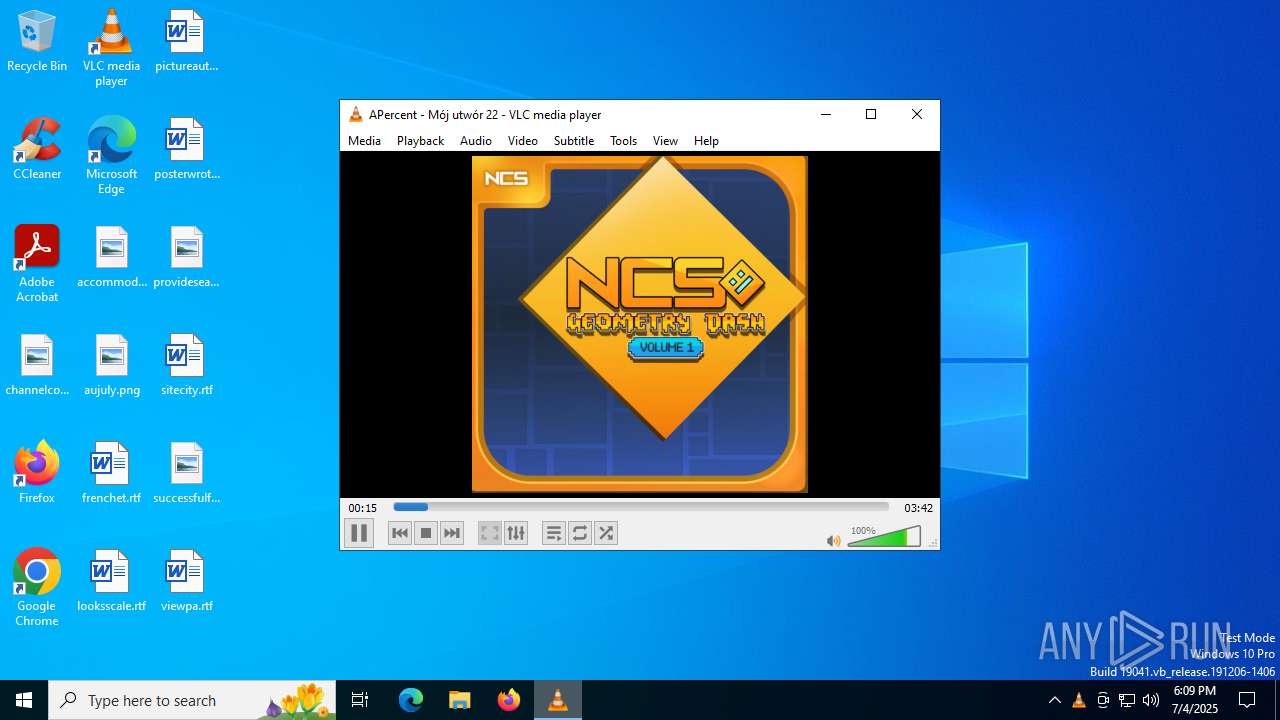Select the accommod... image file
Screen dimensions: 1280x720
coord(111,257)
